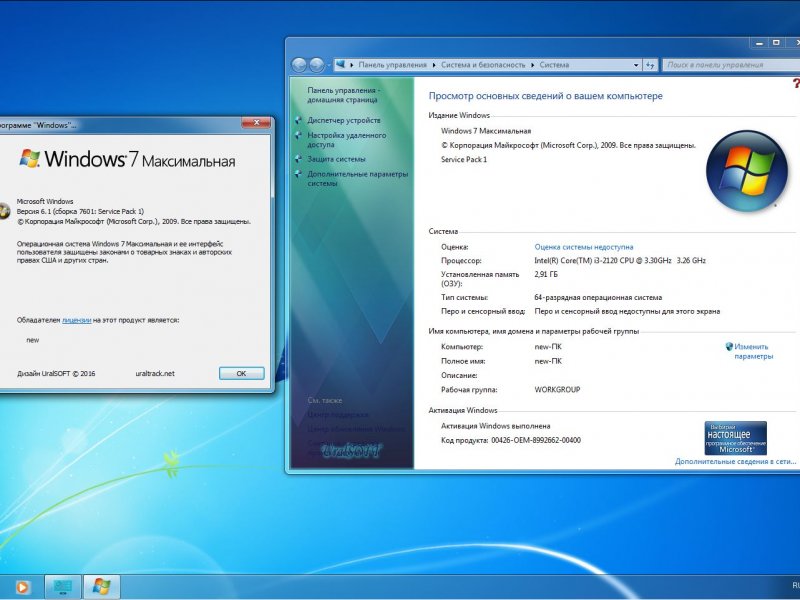Click Оценка системы недоступна link
Image resolution: width=800 pixels, height=600 pixels.
pyautogui.click(x=584, y=247)
